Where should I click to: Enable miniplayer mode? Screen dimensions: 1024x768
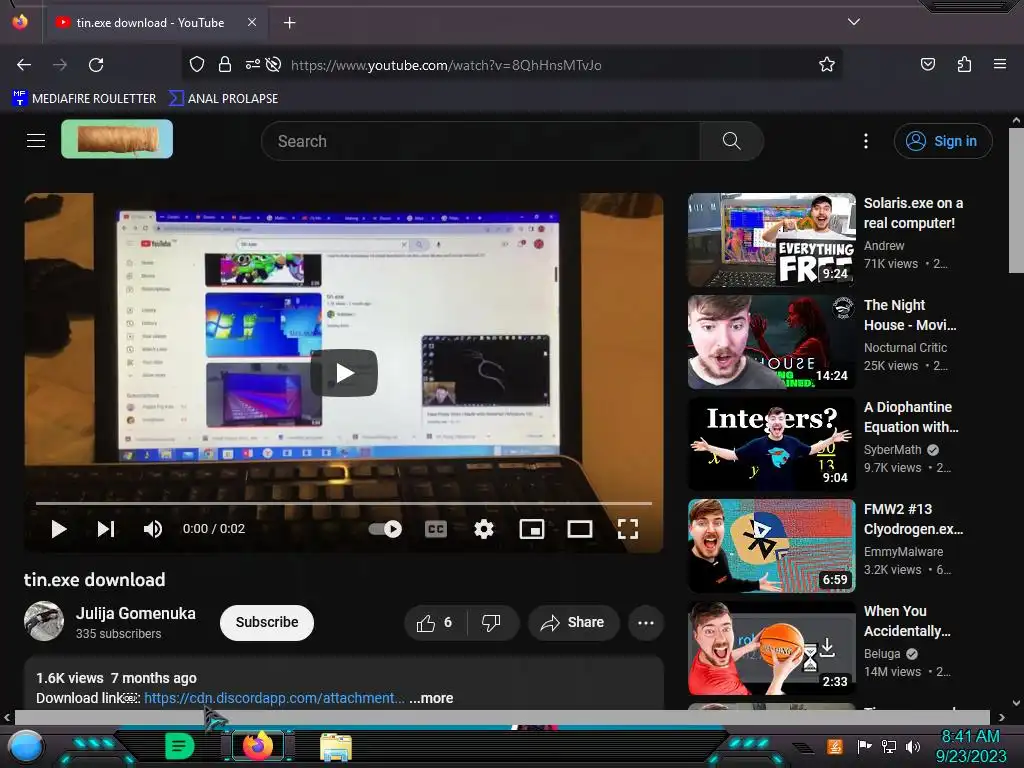click(x=532, y=529)
